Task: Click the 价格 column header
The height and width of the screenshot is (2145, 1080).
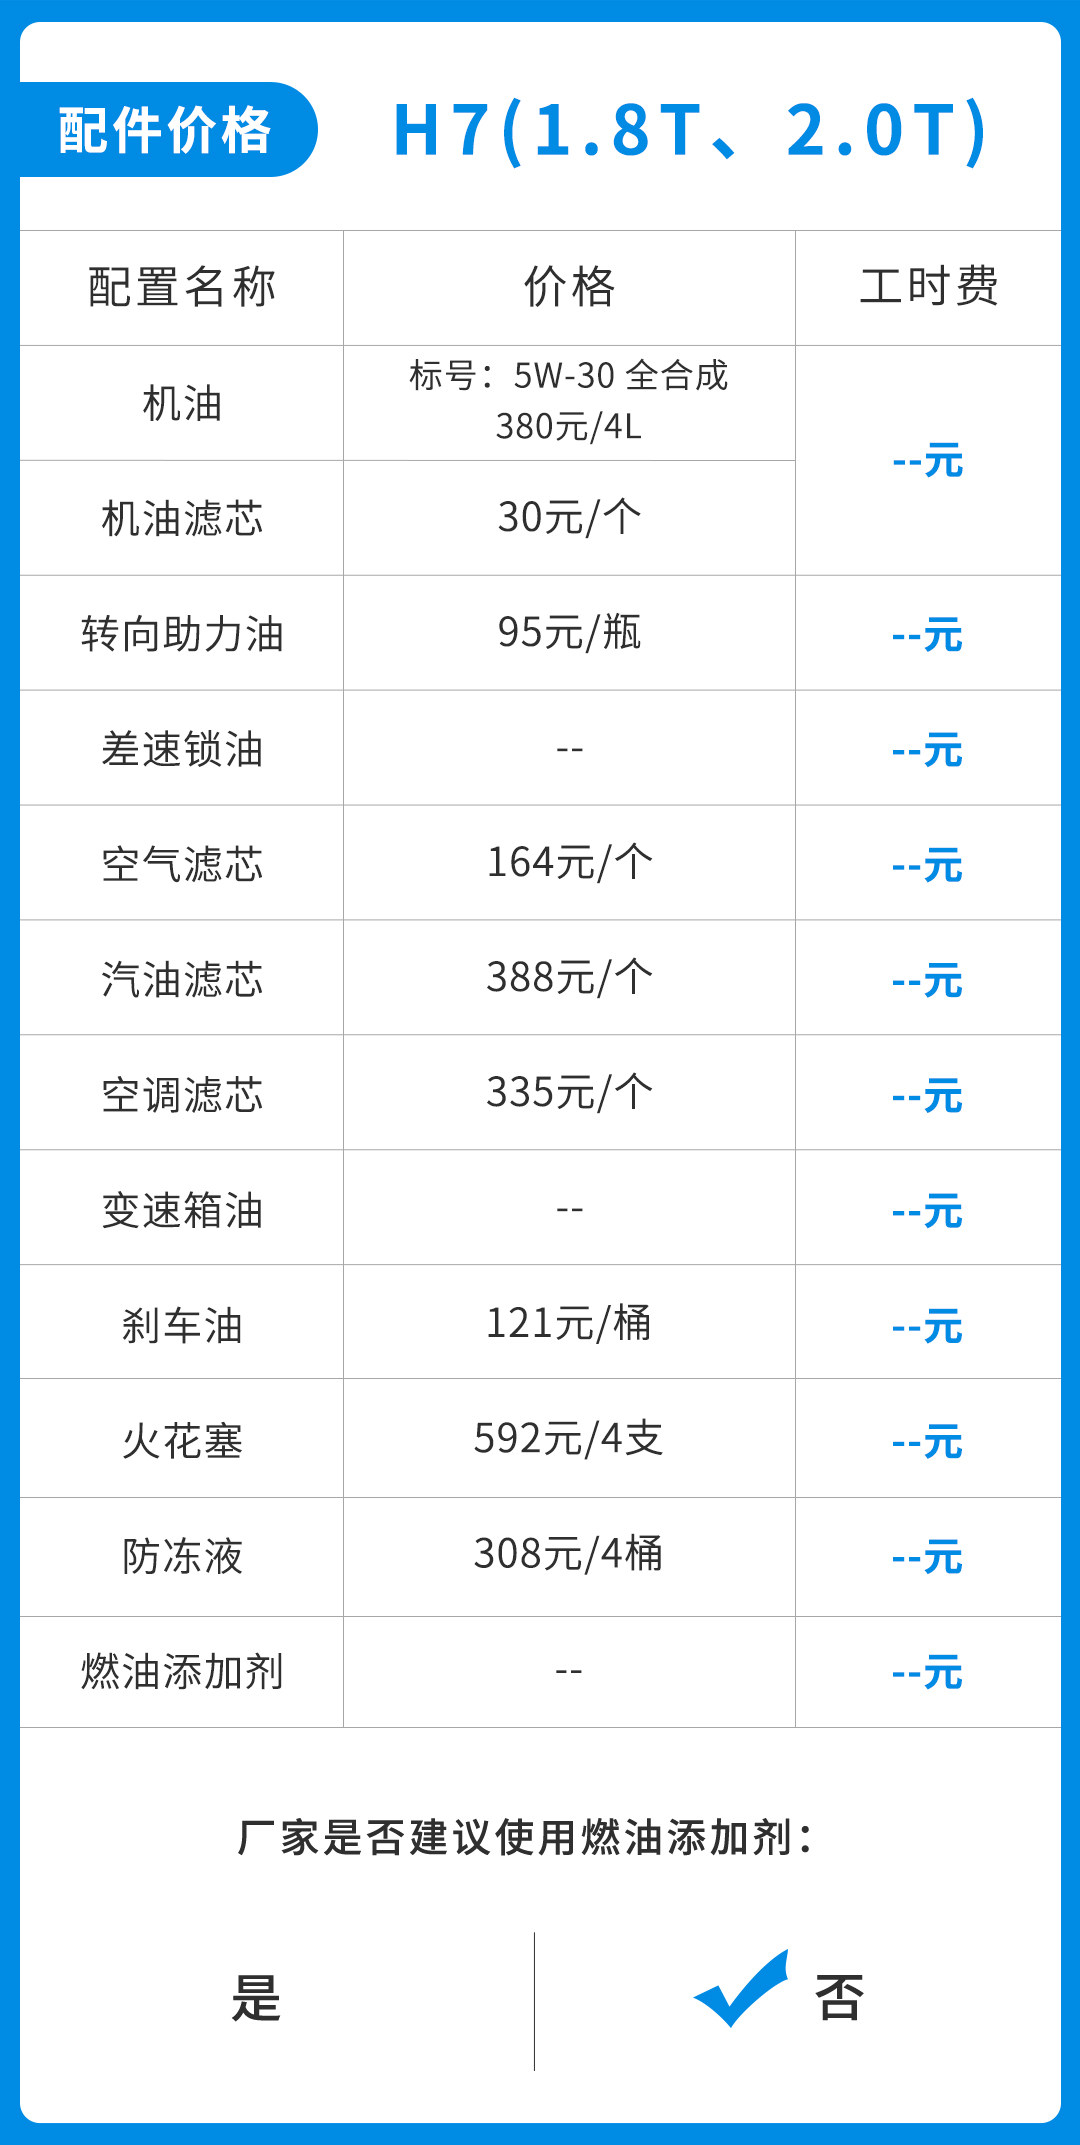Action: click(x=569, y=287)
